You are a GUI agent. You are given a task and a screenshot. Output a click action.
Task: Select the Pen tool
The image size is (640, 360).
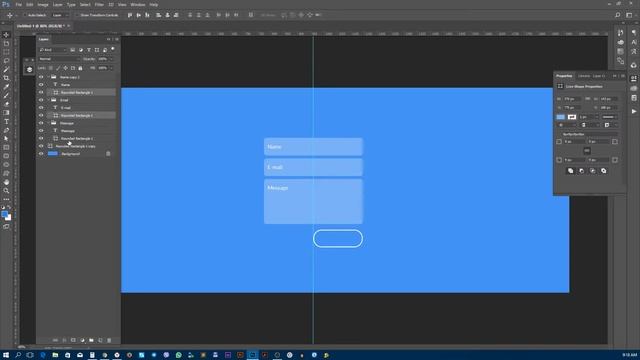(x=6, y=130)
